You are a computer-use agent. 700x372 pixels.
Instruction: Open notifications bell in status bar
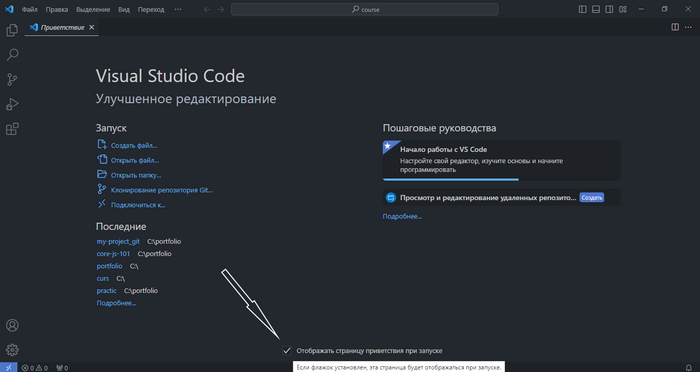click(688, 368)
